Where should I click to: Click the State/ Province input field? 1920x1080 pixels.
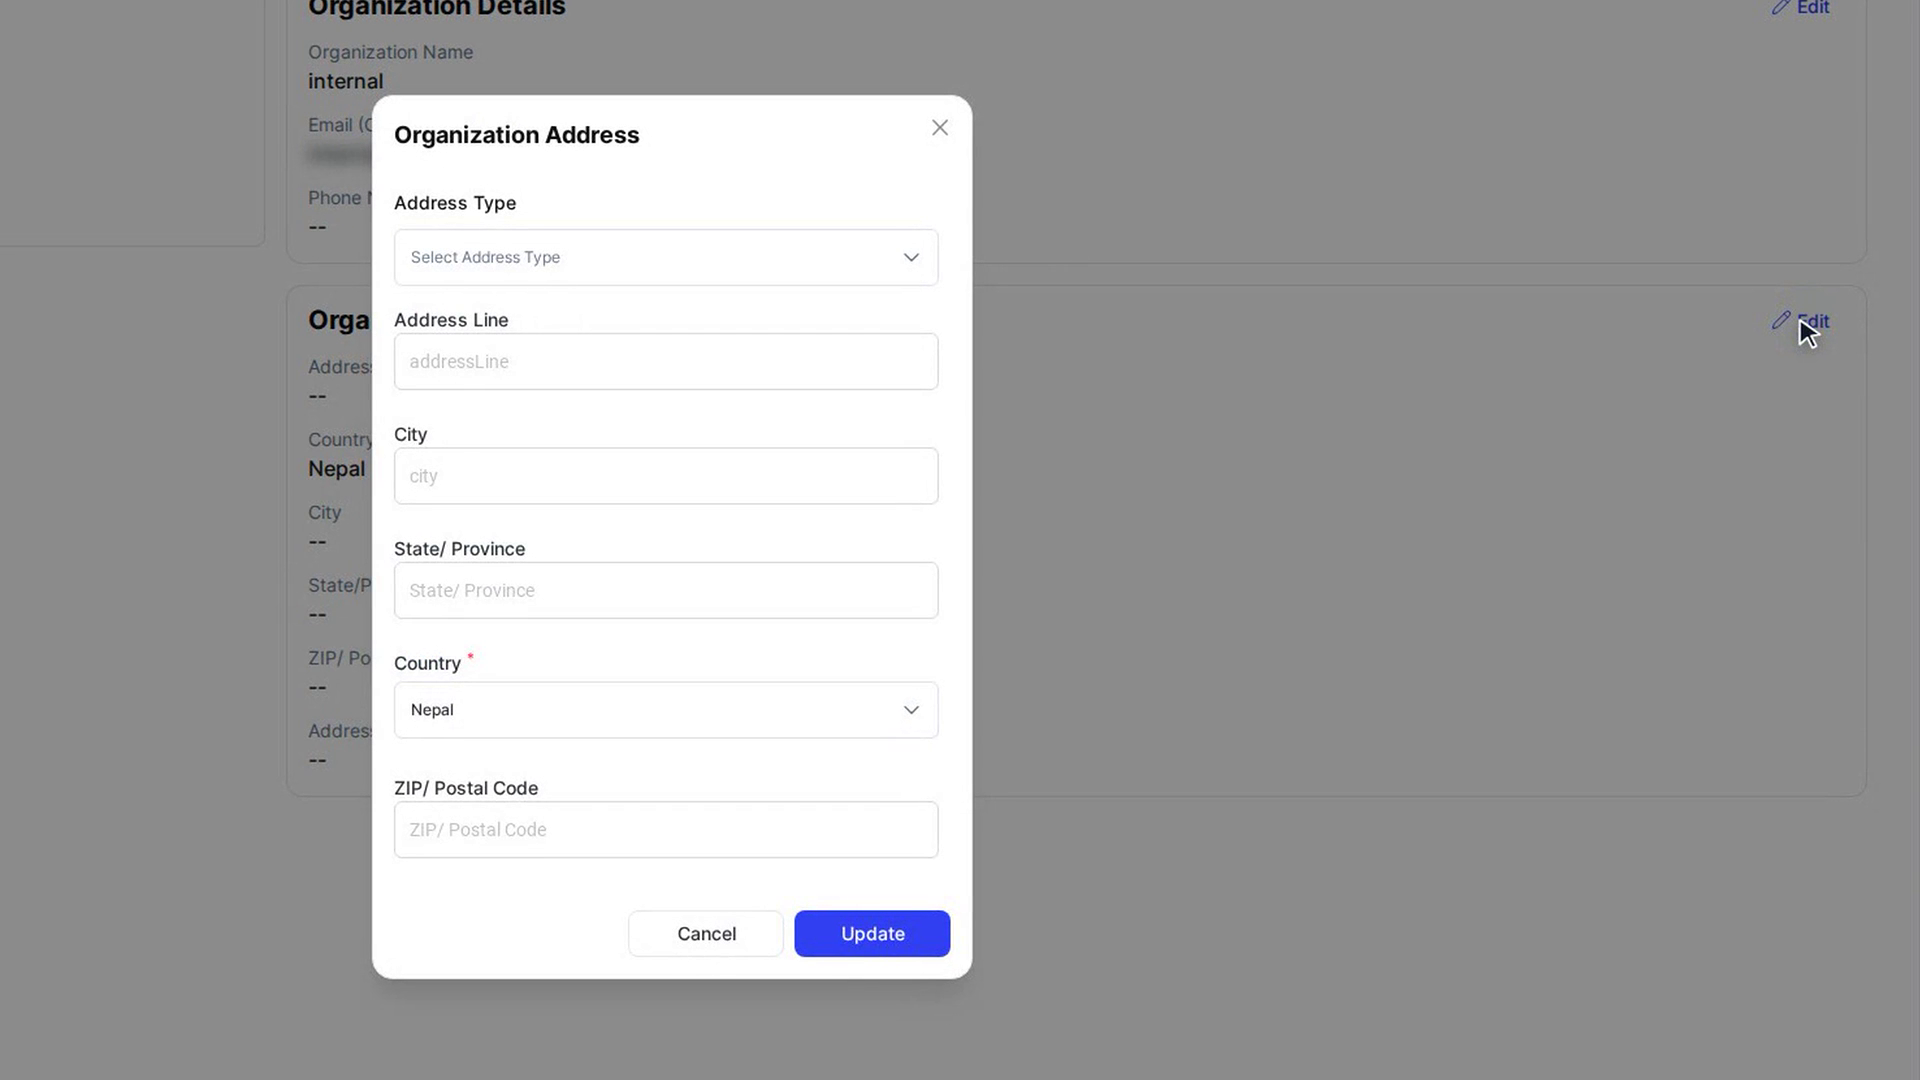pos(666,590)
